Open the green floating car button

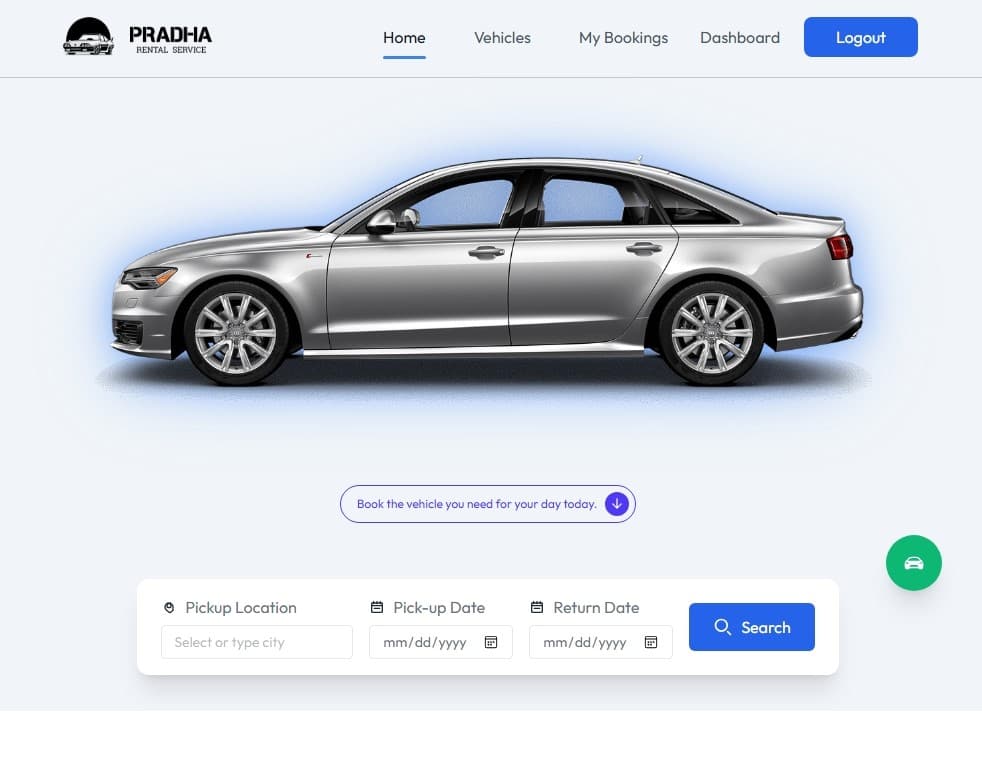point(913,563)
